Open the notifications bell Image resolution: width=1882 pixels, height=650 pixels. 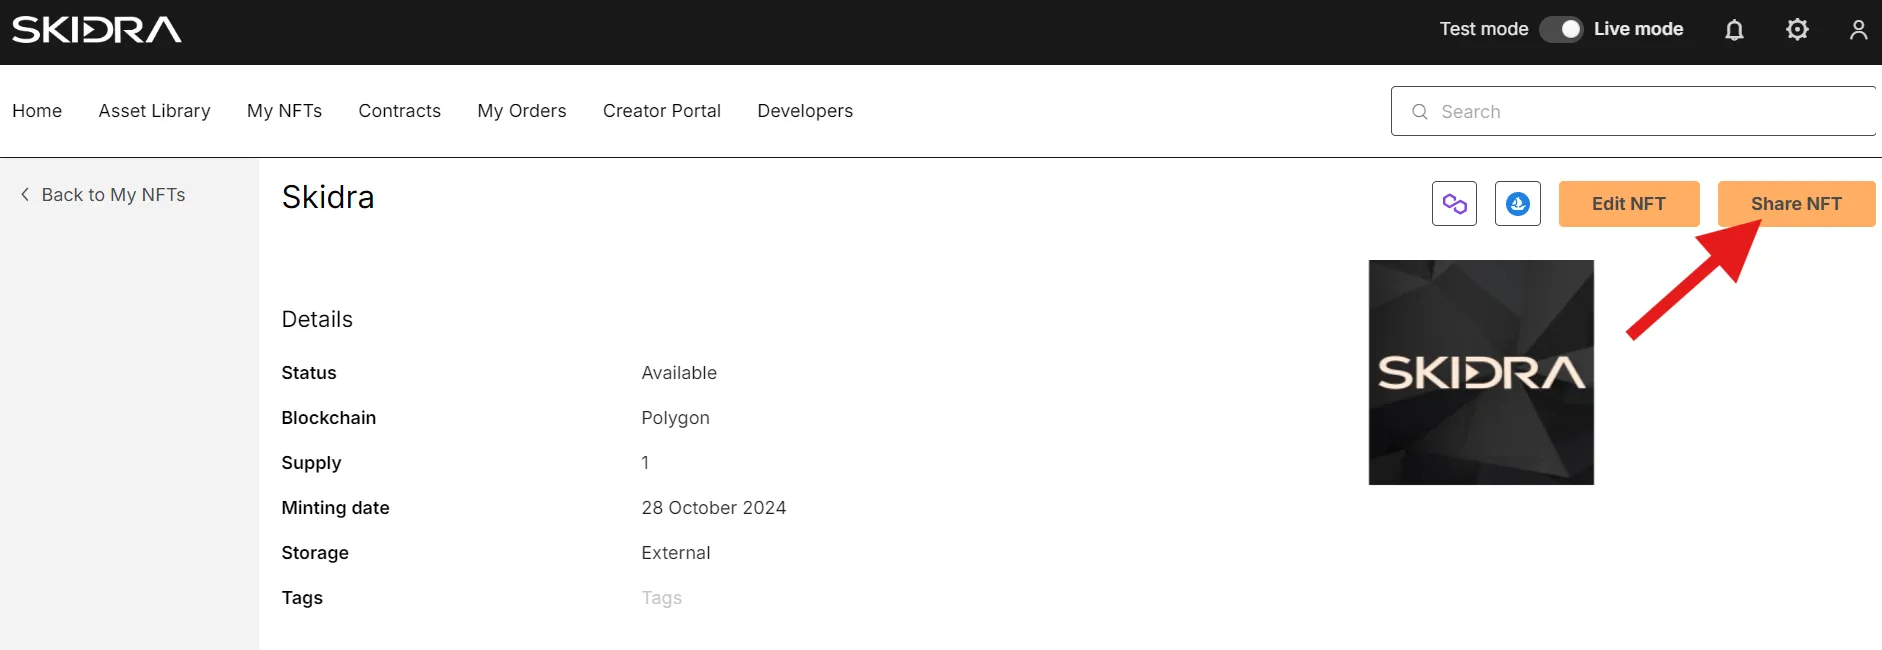click(x=1735, y=30)
